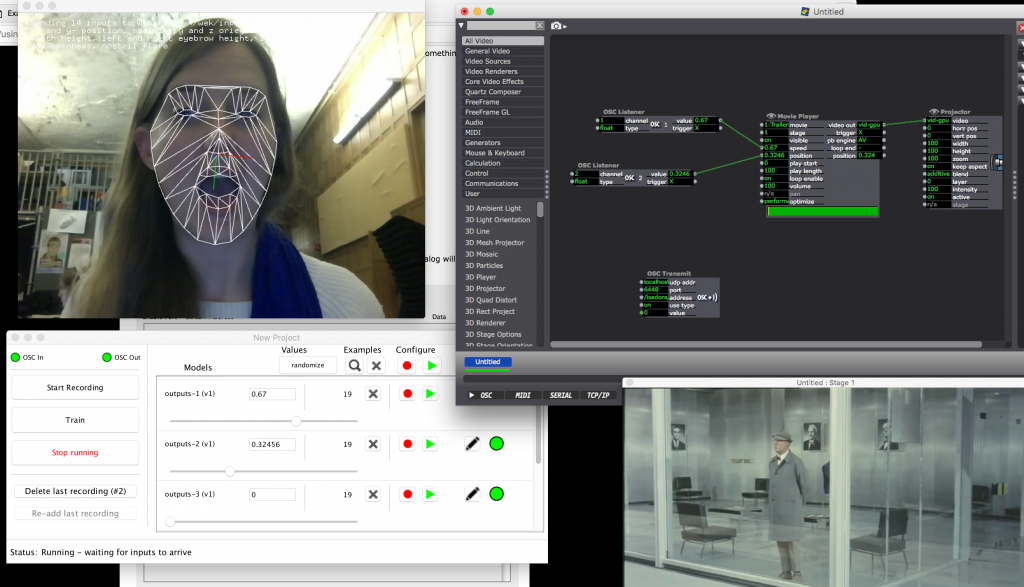The image size is (1024, 587).
Task: Click the randomize values button
Action: pos(308,365)
